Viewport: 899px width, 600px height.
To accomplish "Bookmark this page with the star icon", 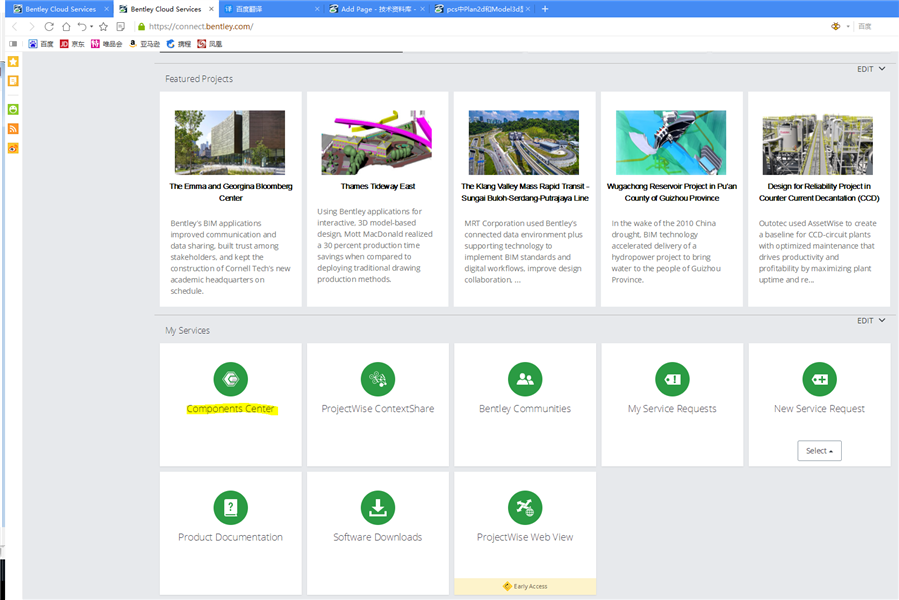I will pyautogui.click(x=103, y=26).
